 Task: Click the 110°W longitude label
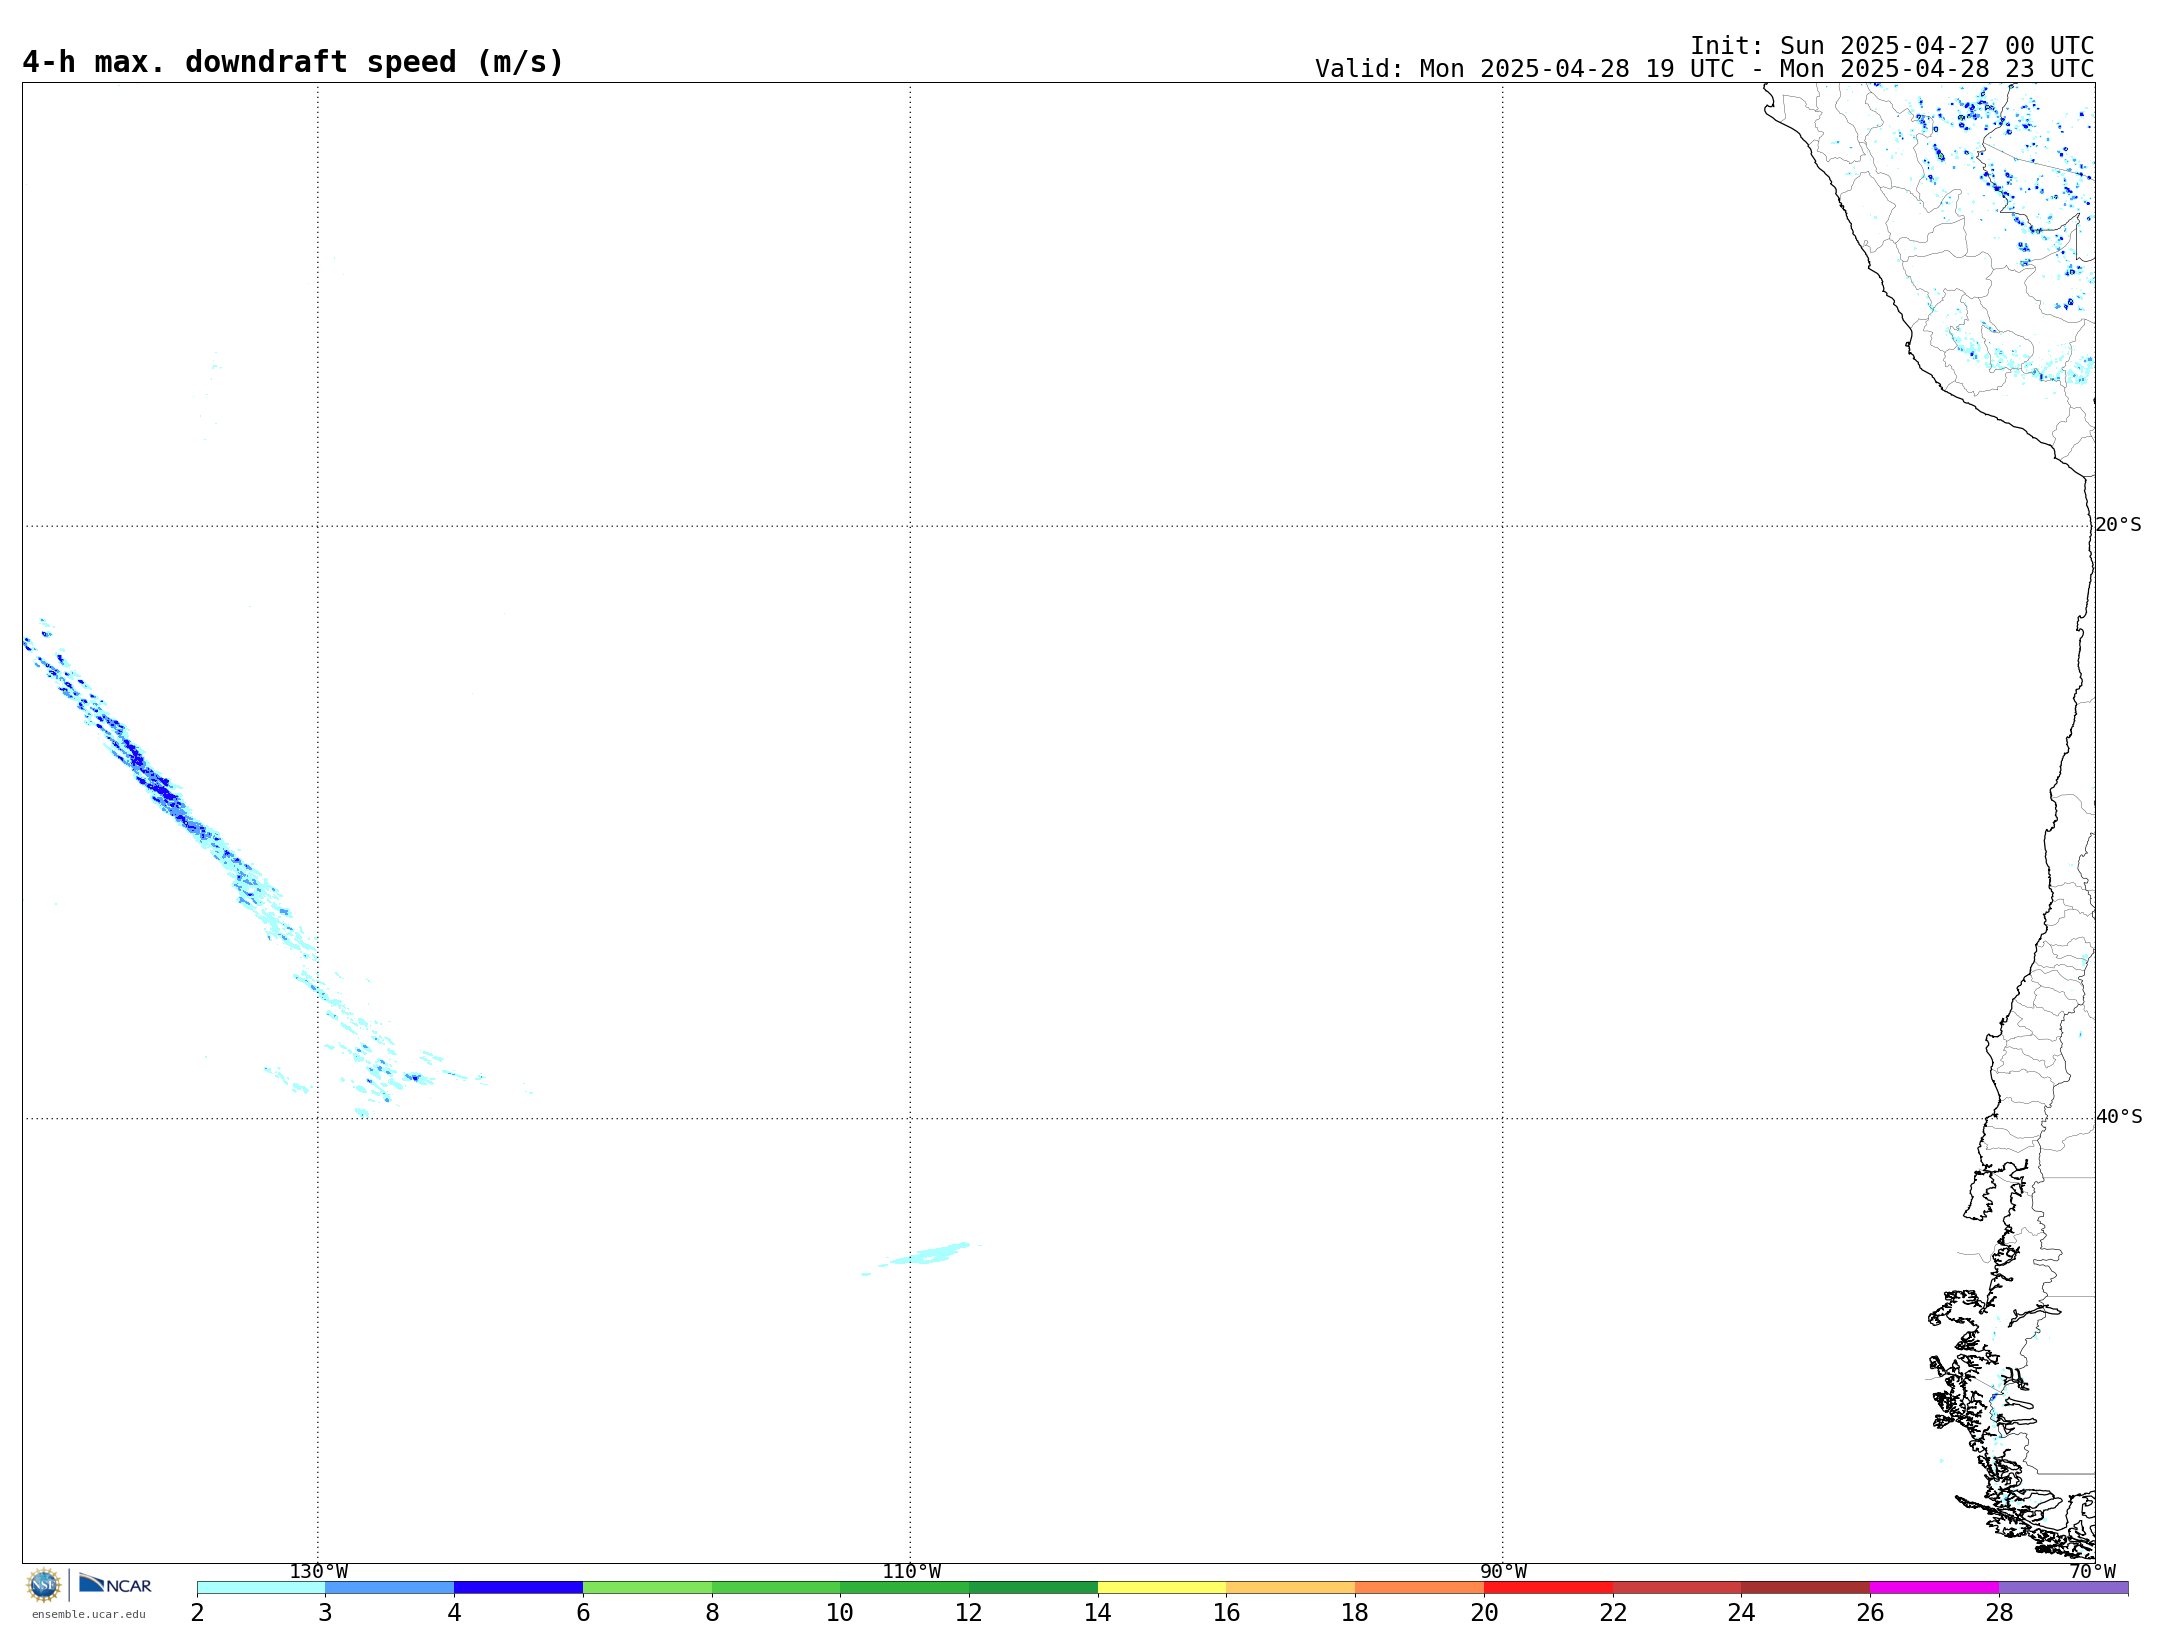(x=911, y=1572)
